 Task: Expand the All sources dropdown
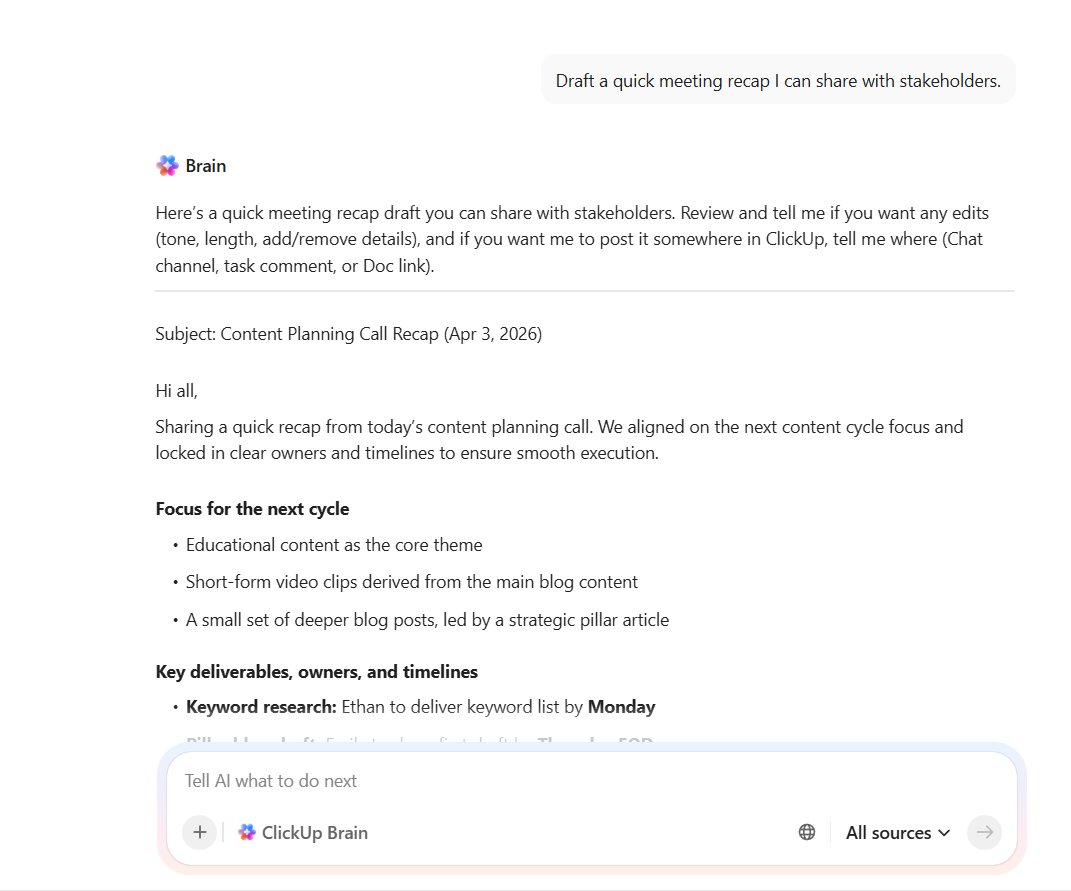897,832
